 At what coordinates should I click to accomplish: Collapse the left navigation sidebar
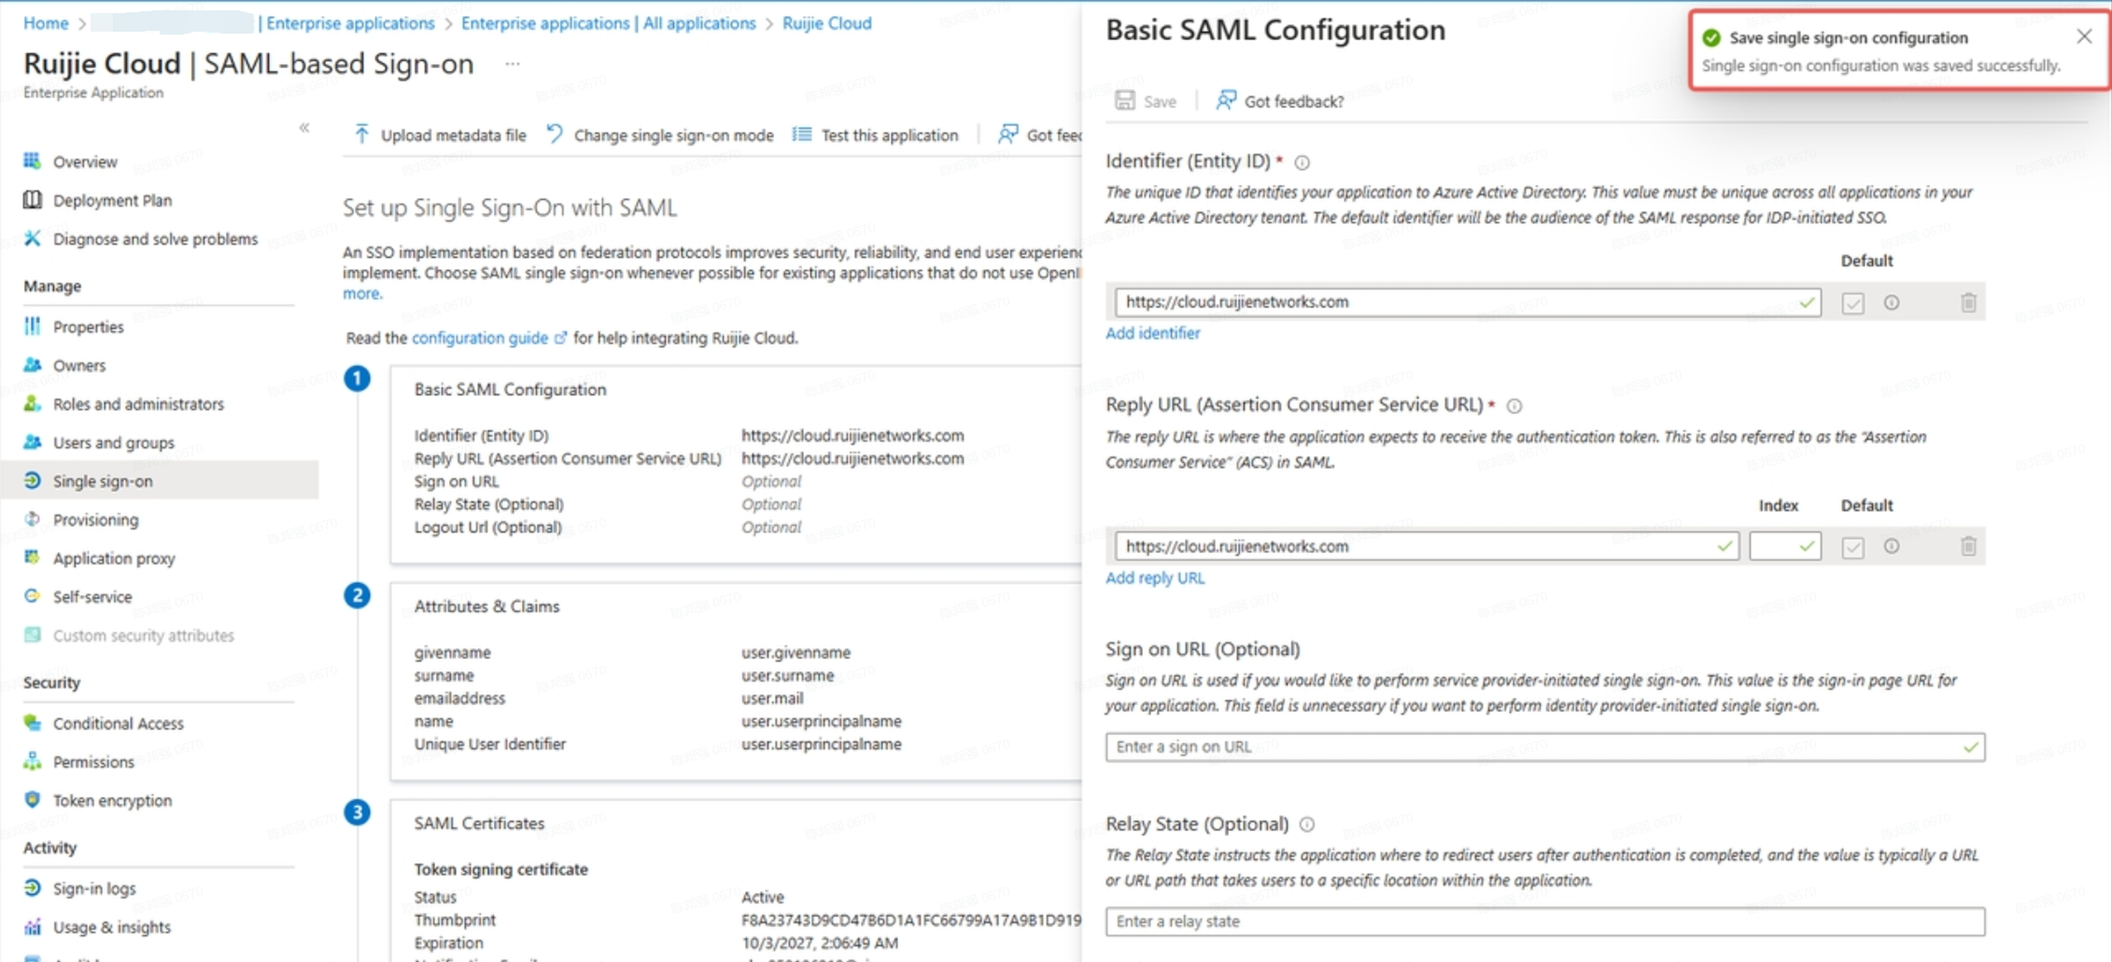[x=304, y=127]
